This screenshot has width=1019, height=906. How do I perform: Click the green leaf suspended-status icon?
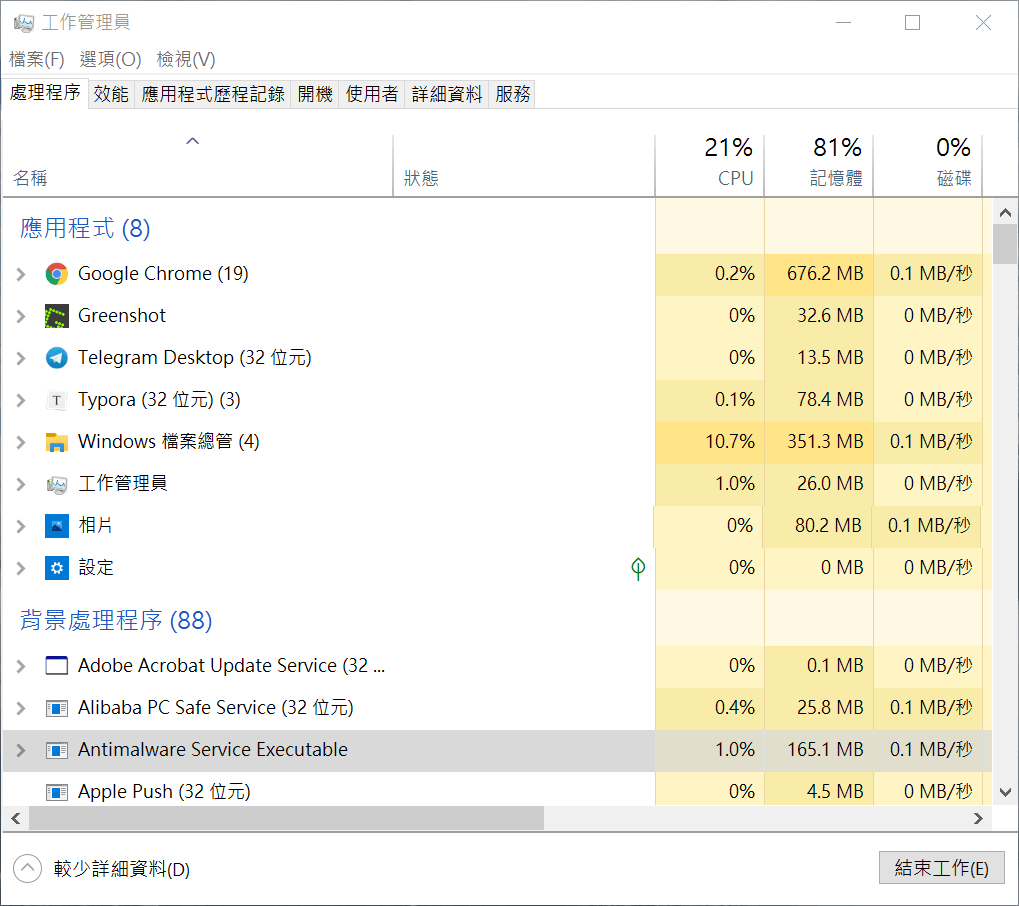pos(638,569)
